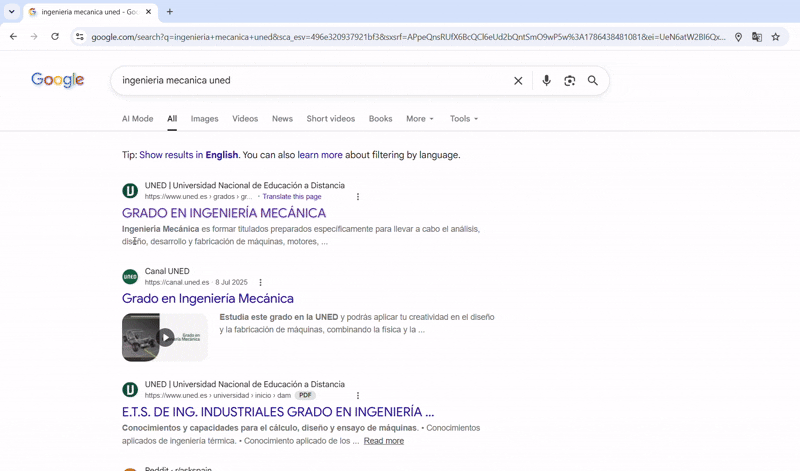Reload the current page
The width and height of the screenshot is (800, 471).
pos(55,37)
